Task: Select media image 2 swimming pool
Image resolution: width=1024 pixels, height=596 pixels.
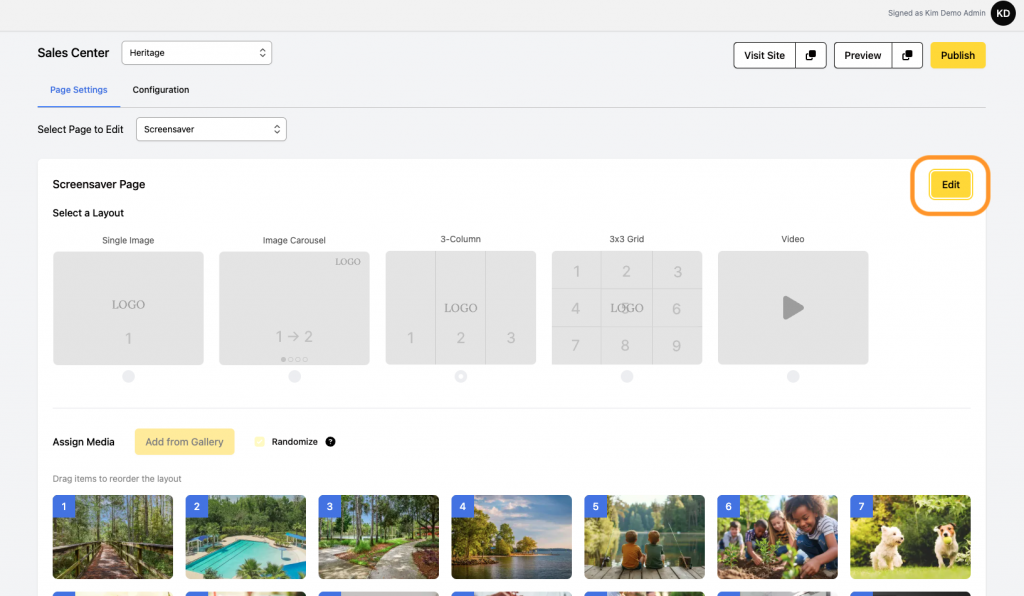Action: [x=246, y=537]
